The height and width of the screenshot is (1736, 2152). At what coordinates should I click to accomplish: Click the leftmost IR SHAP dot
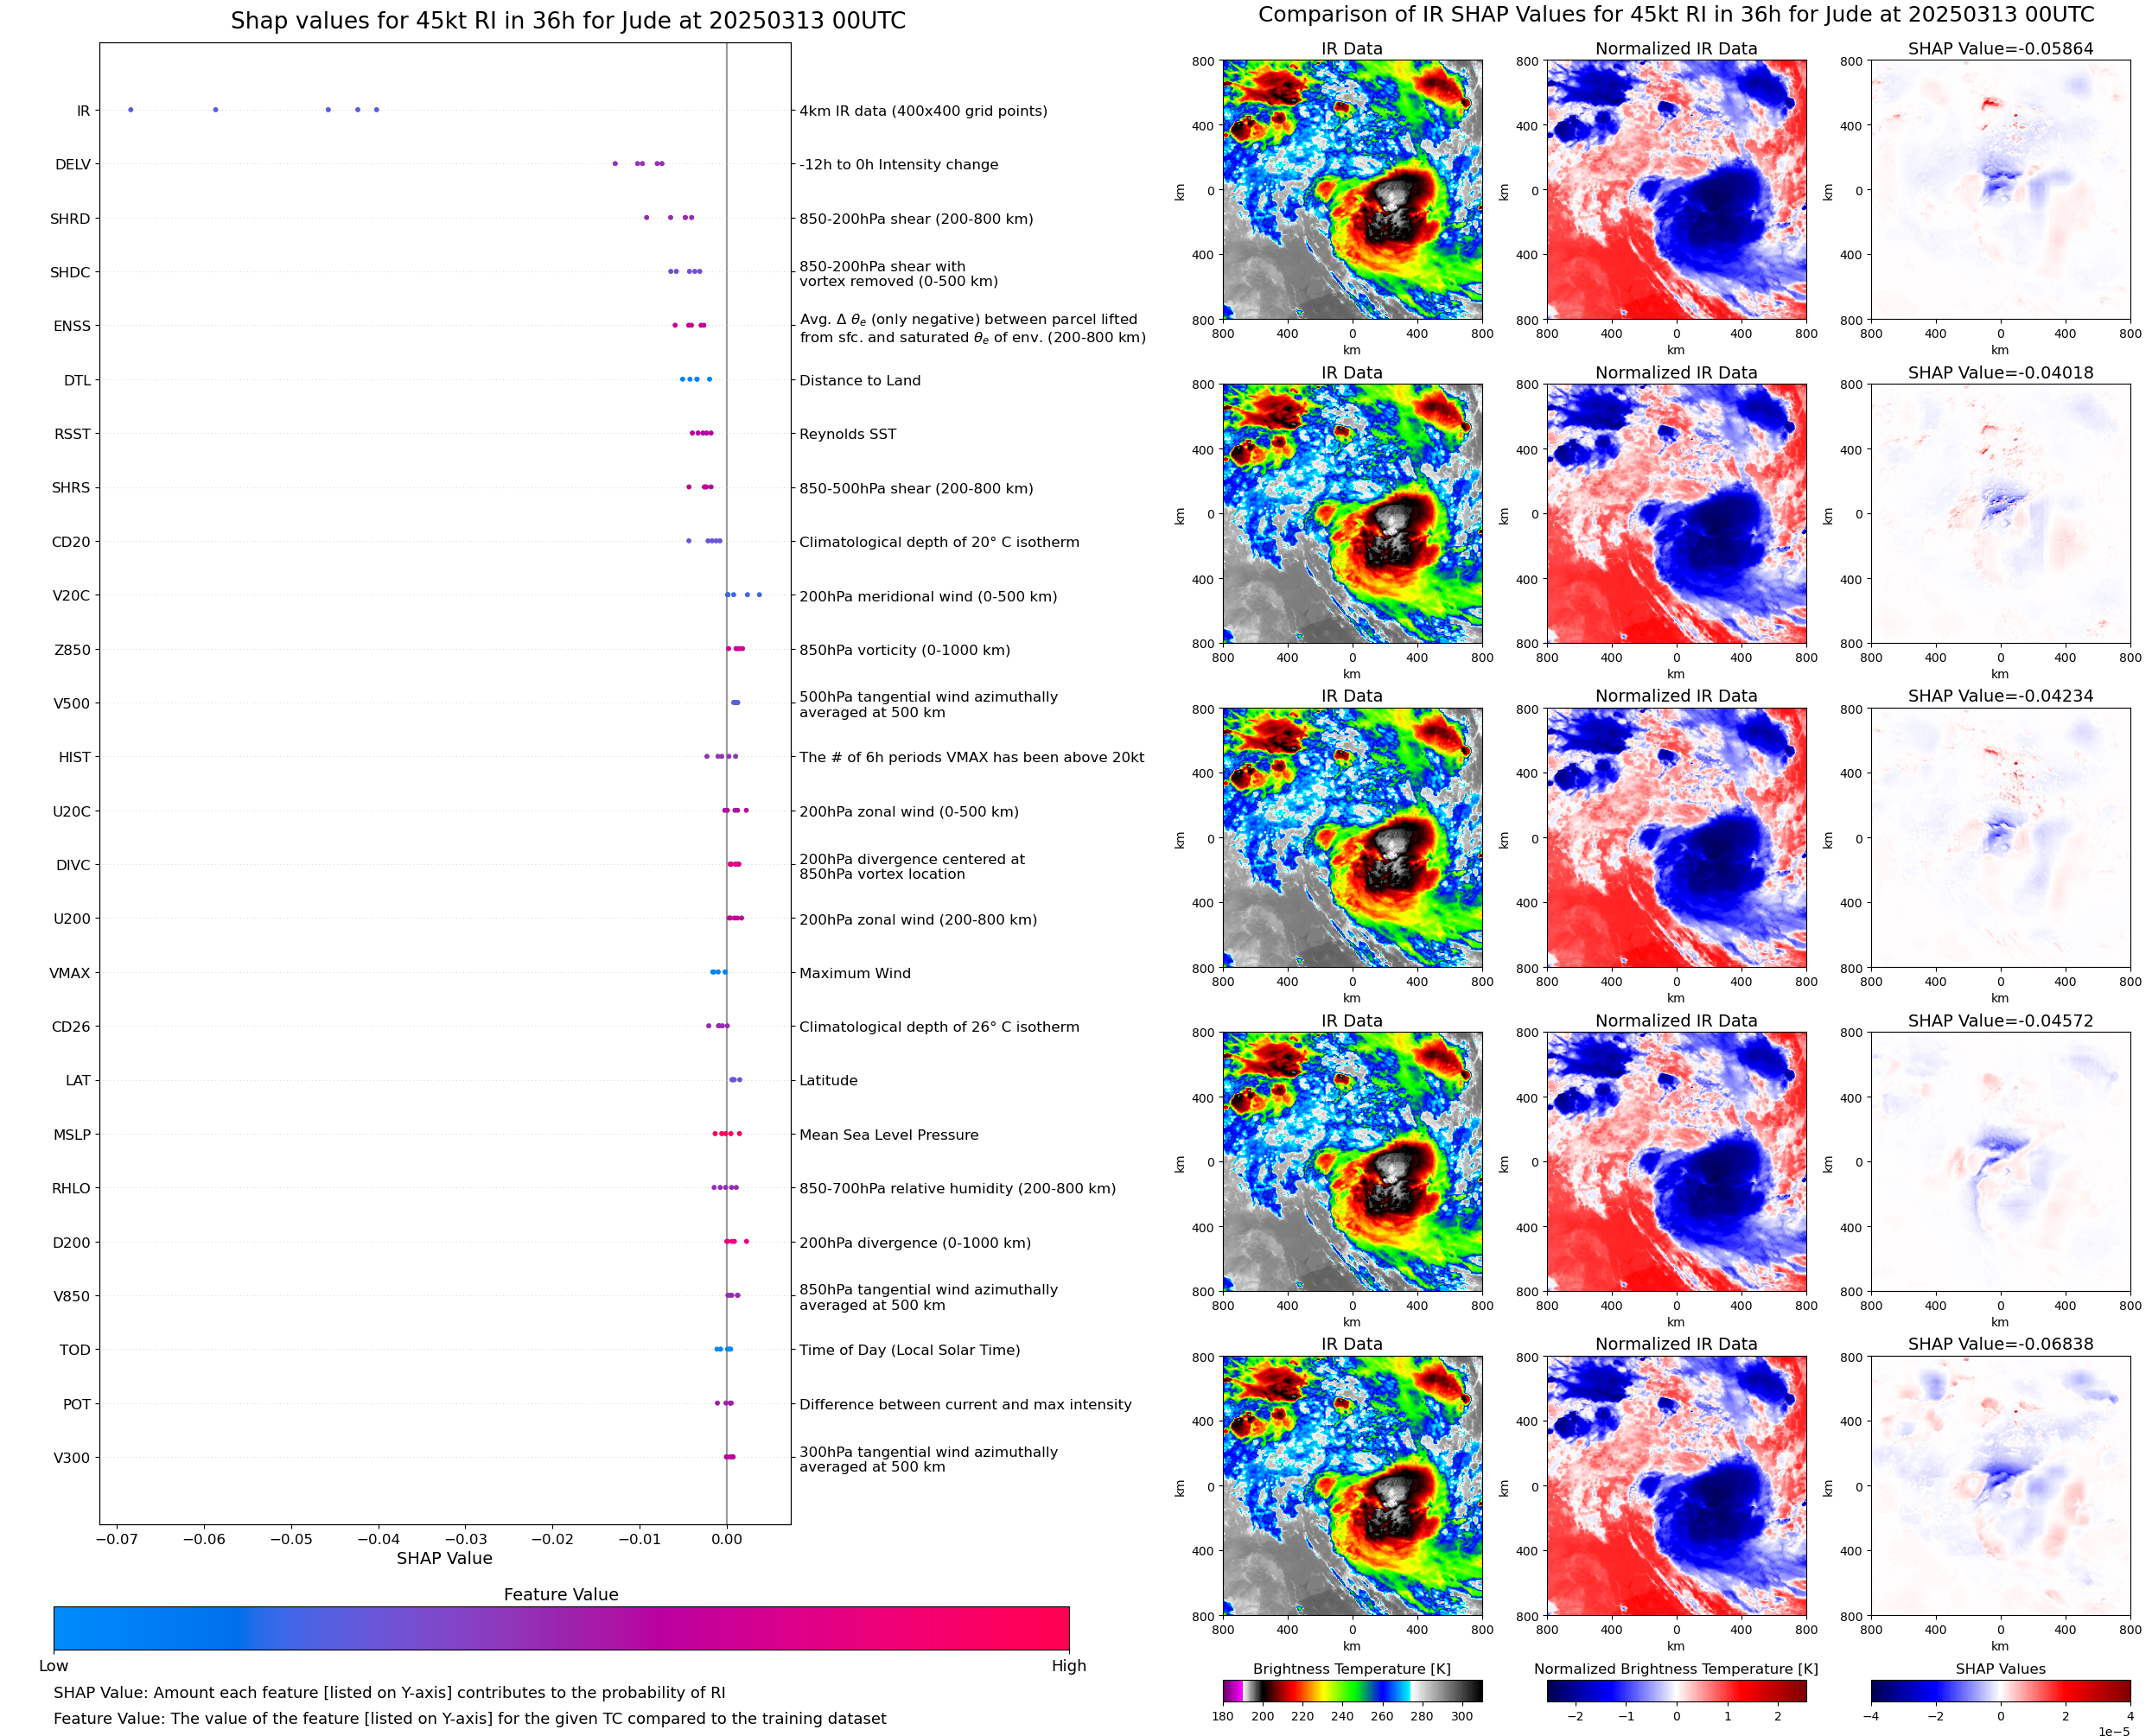pyautogui.click(x=131, y=110)
